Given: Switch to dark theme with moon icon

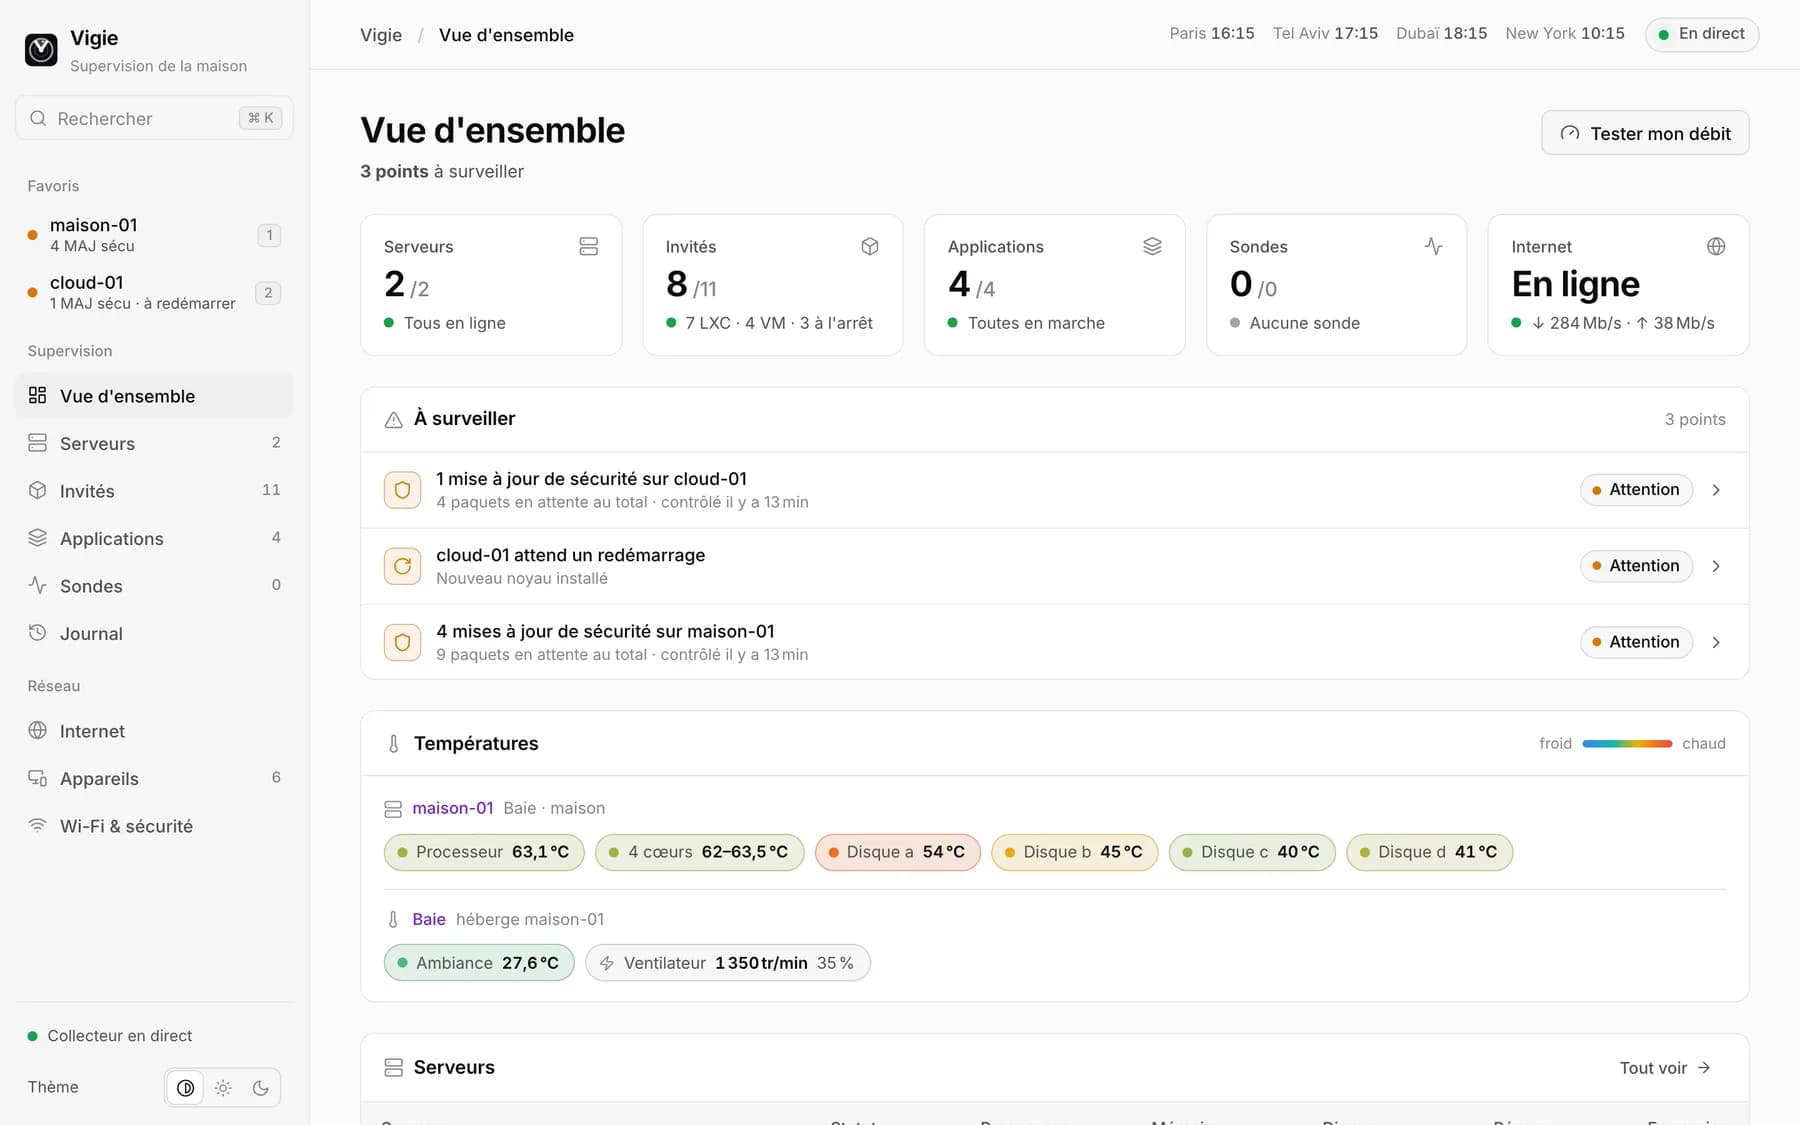Looking at the screenshot, I should (261, 1088).
